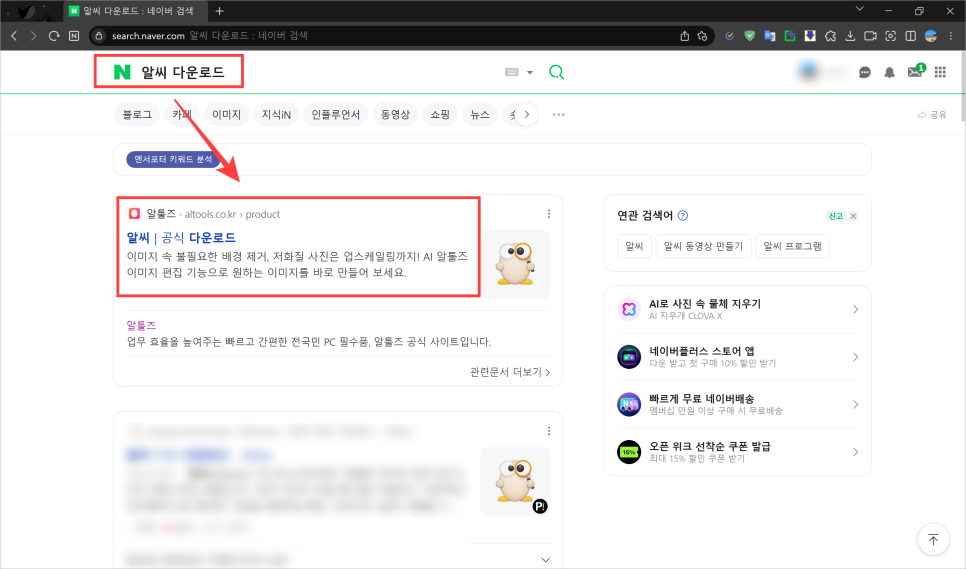The image size is (966, 569).
Task: Open the notifications bell icon
Action: [890, 73]
